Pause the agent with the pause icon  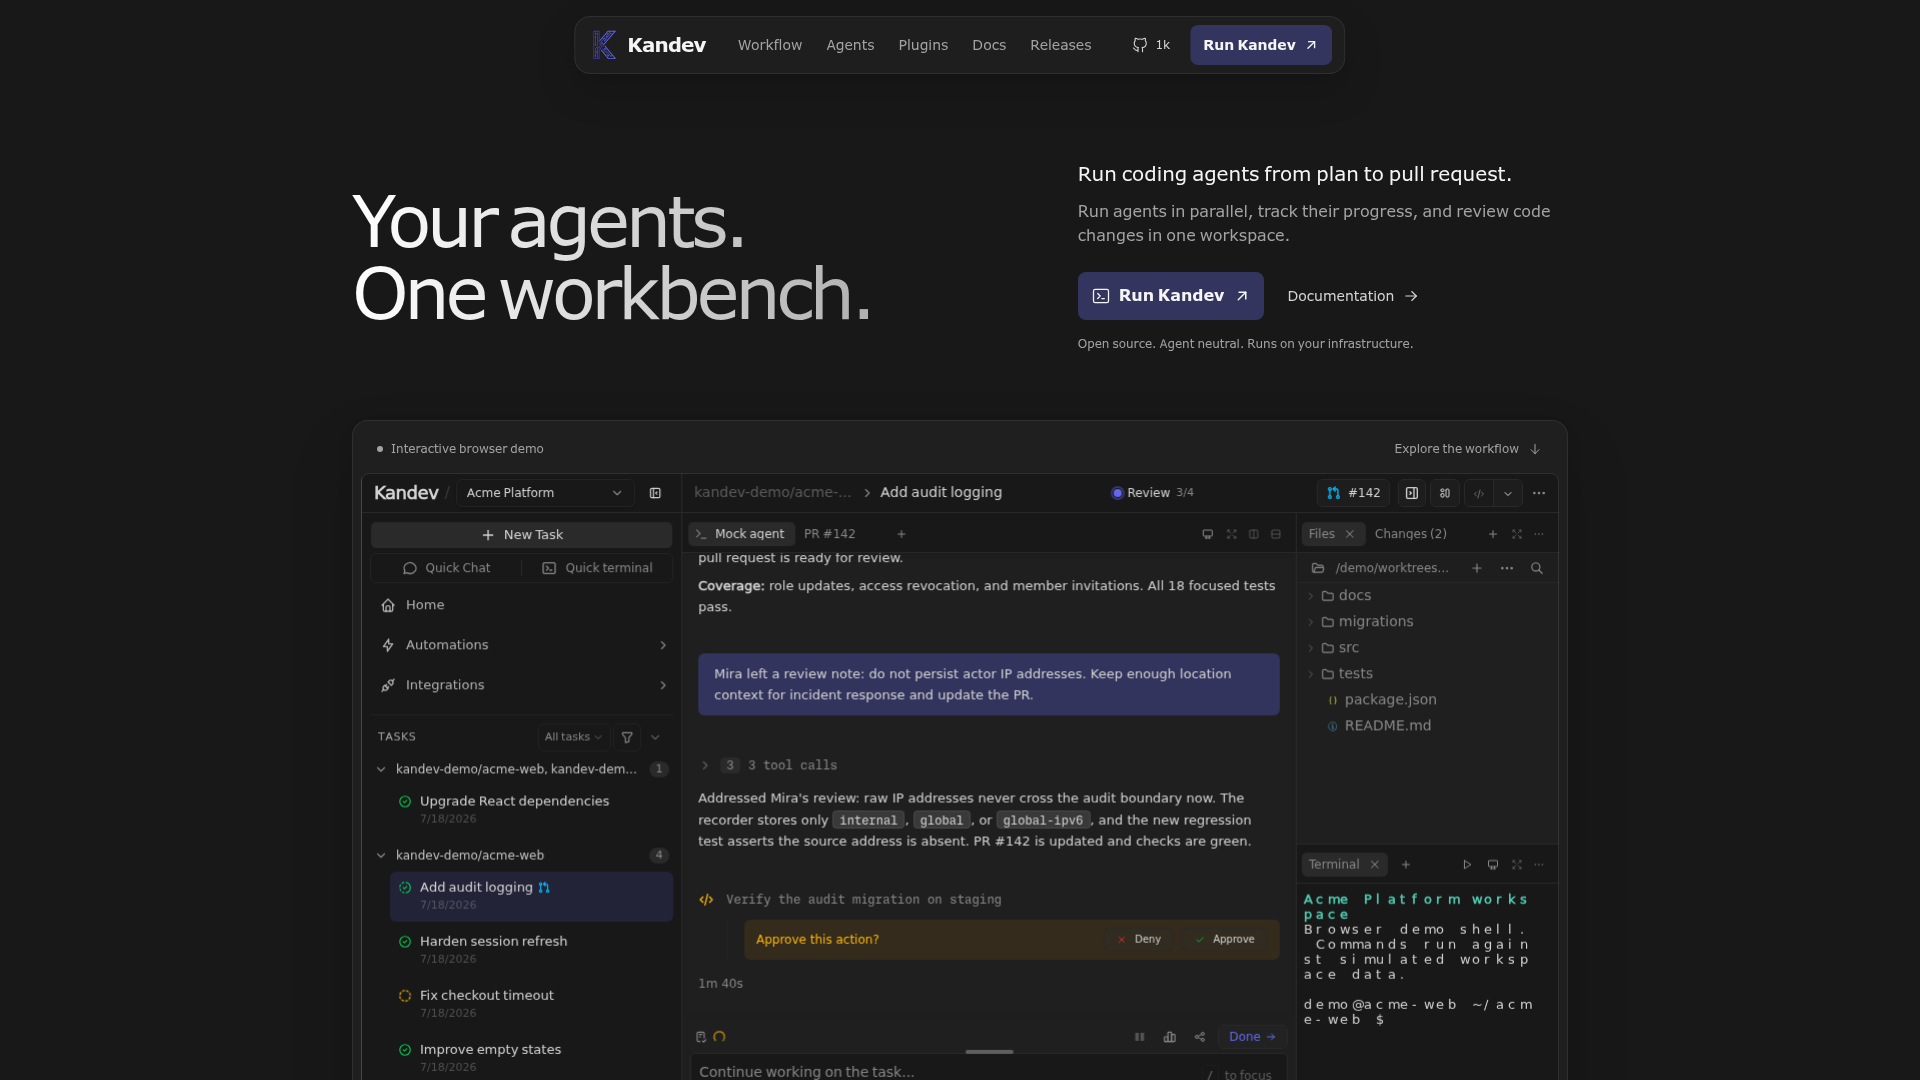click(x=1139, y=1037)
